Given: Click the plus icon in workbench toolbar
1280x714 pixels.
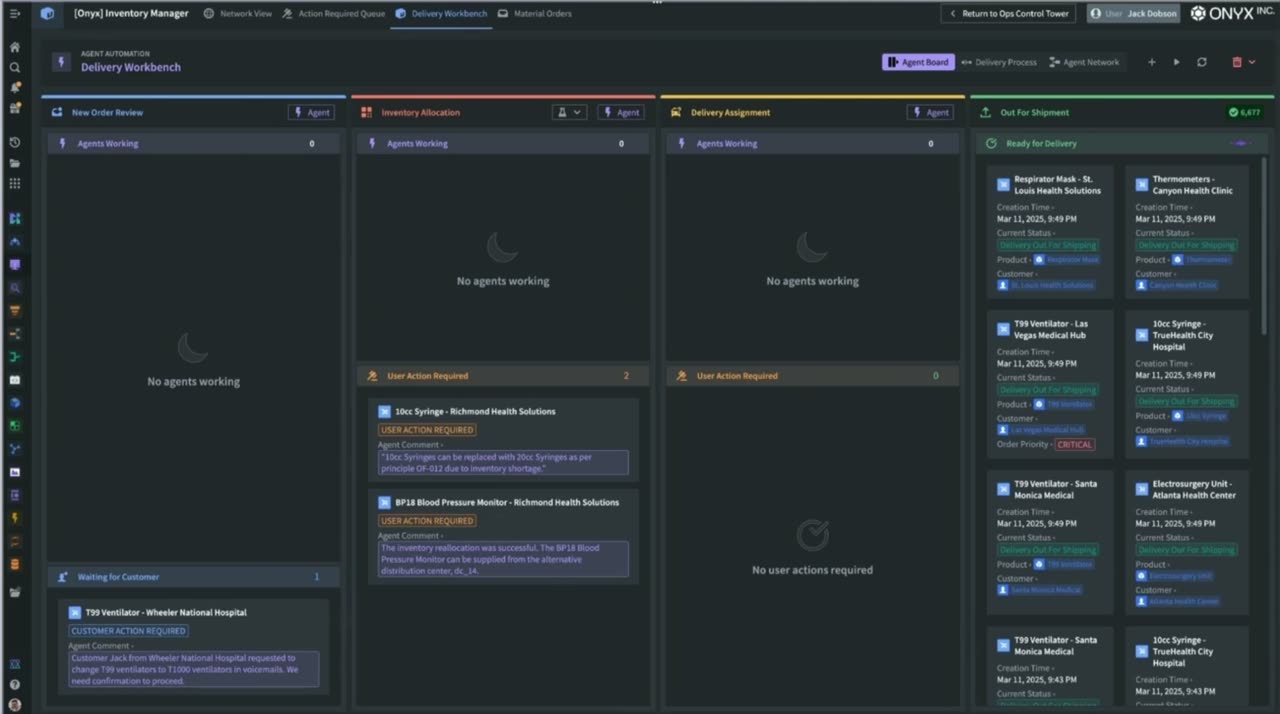Looking at the screenshot, I should 1151,62.
